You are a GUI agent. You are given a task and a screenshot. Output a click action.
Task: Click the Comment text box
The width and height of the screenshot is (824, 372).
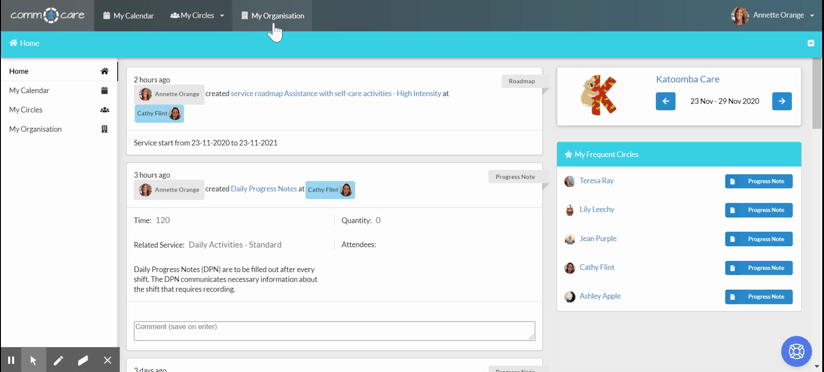[334, 331]
